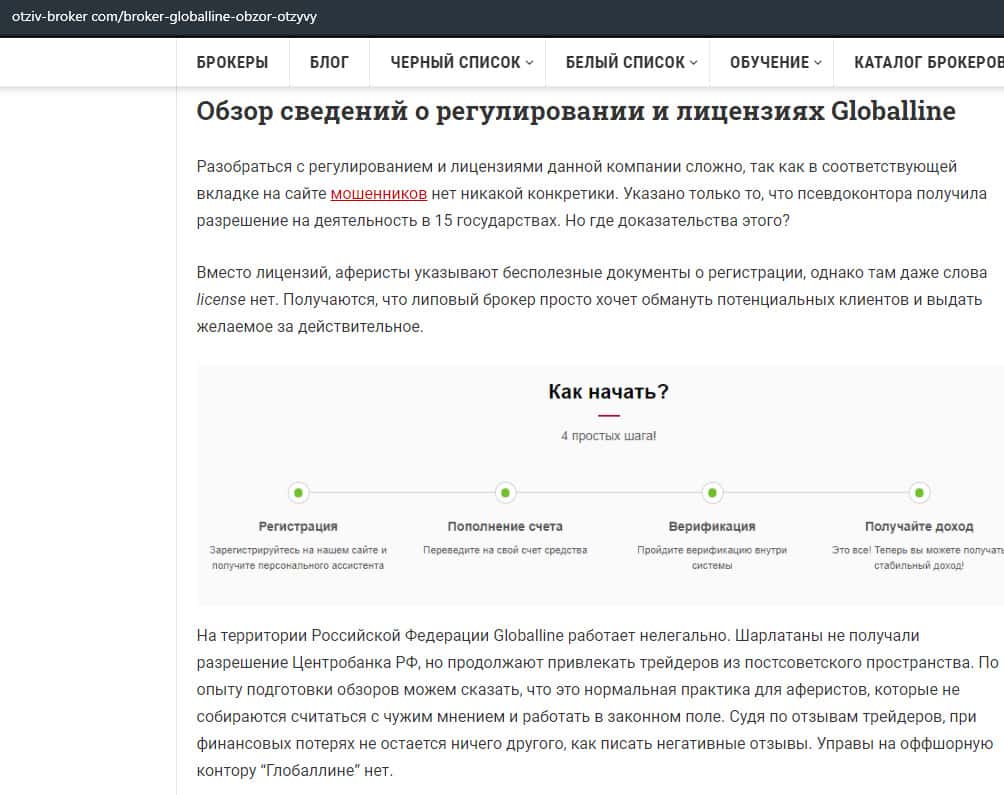The image size is (1004, 795).
Task: Expand the ЧЕРНЫЙ СПИСОК dropdown chevron
Action: [x=529, y=62]
